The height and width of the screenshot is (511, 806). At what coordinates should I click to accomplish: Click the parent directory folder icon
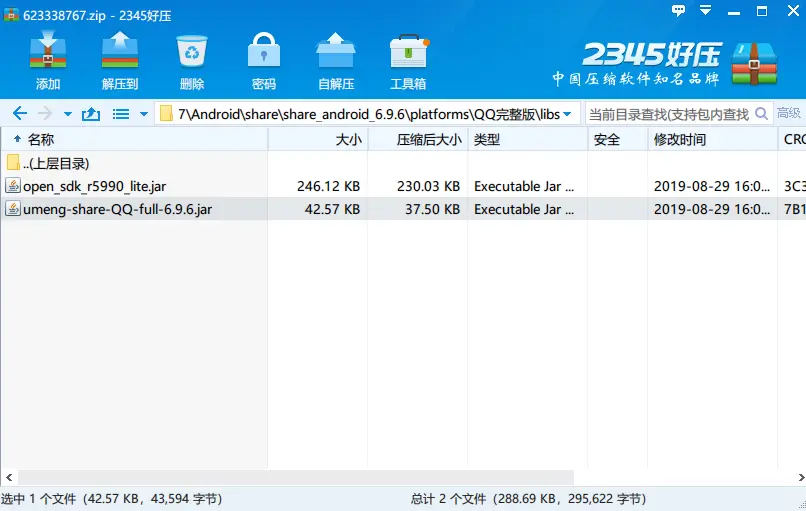click(13, 162)
